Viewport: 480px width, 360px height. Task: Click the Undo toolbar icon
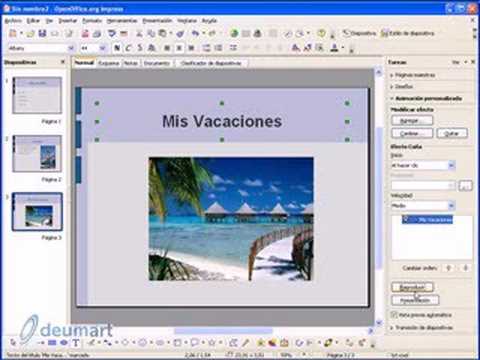tap(195, 33)
